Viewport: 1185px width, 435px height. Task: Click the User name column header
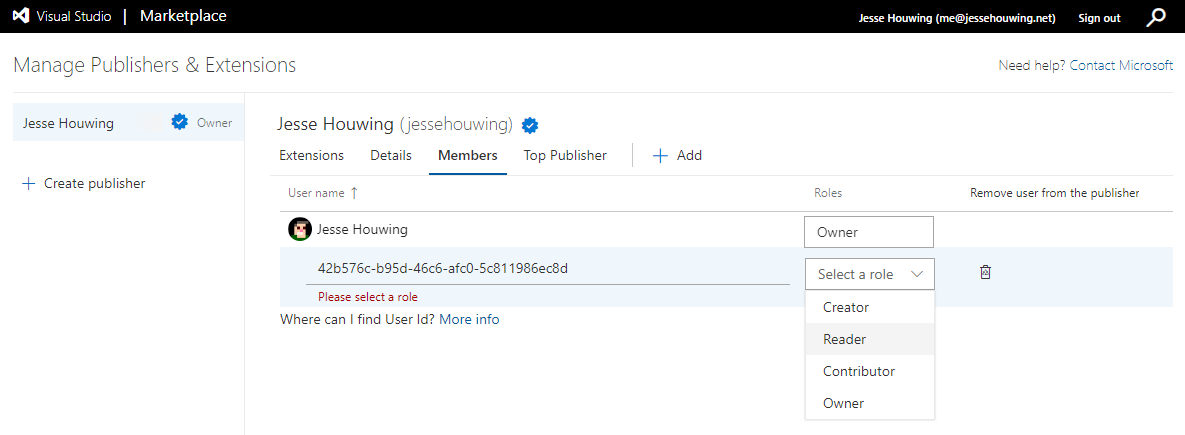[315, 193]
